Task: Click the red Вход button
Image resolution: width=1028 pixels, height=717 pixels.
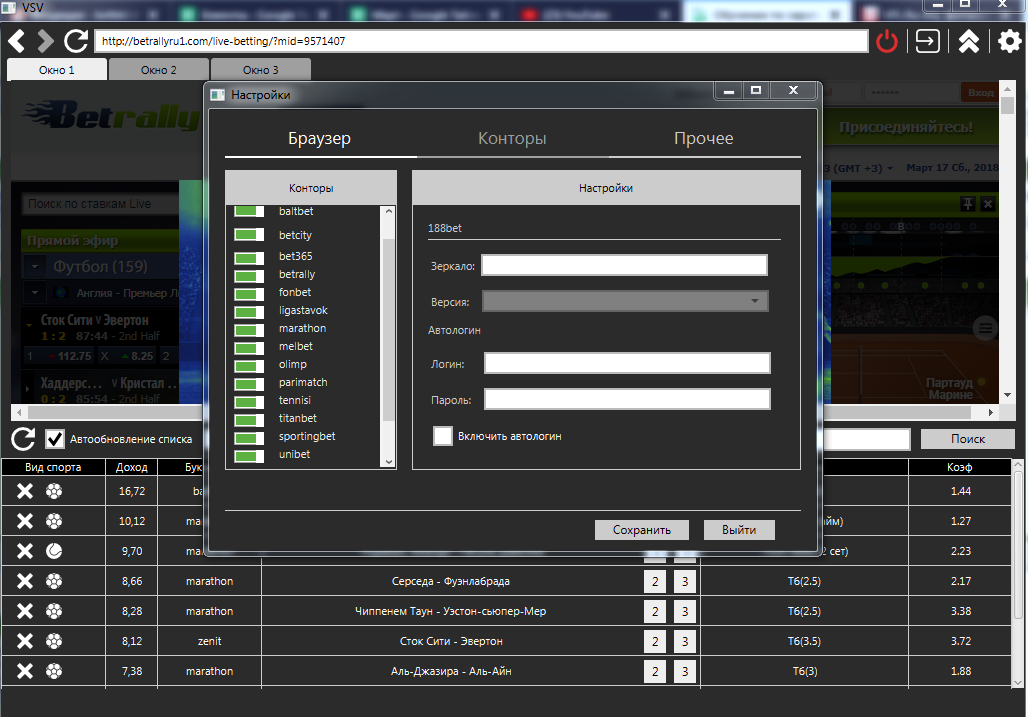Action: tap(980, 92)
